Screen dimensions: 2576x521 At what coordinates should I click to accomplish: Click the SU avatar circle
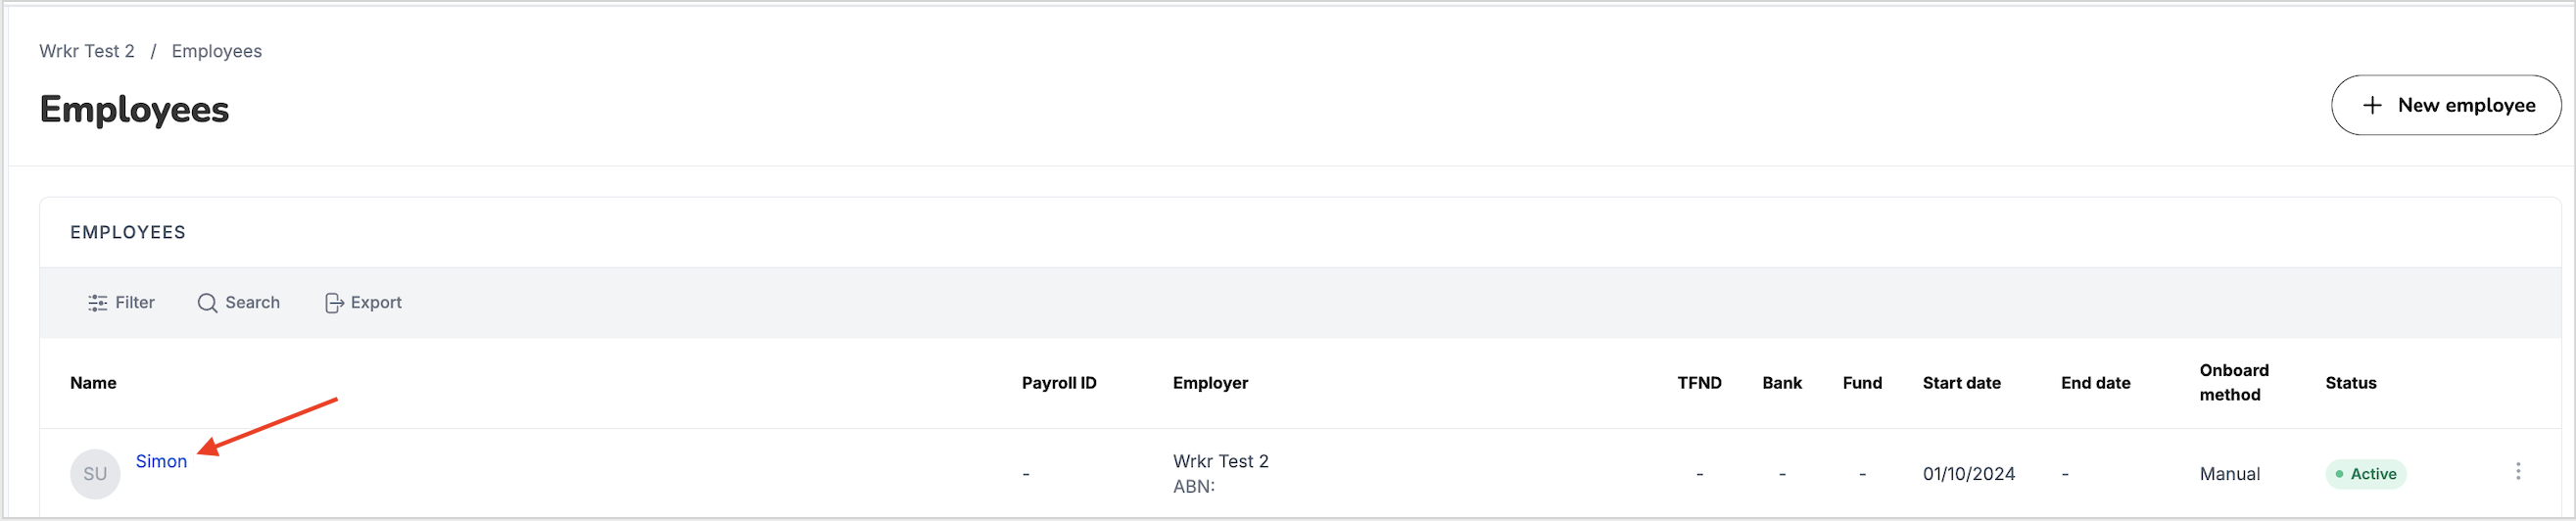tap(95, 474)
